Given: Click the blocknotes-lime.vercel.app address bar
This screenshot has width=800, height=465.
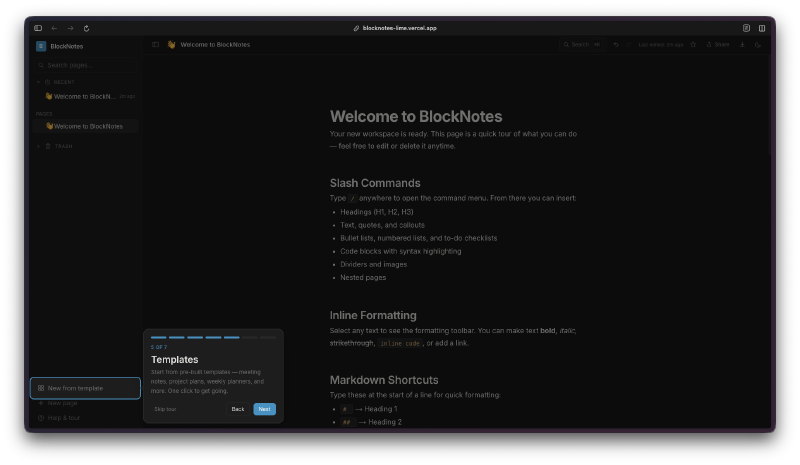Looking at the screenshot, I should pos(395,28).
